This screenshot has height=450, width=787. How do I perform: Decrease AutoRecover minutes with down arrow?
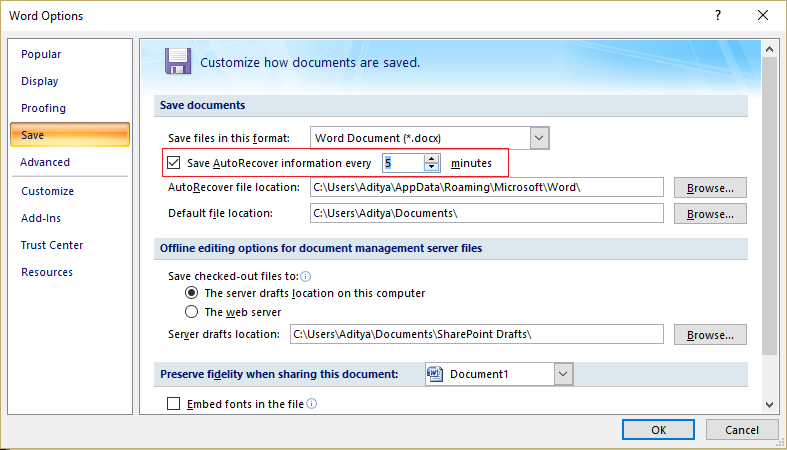click(x=431, y=167)
